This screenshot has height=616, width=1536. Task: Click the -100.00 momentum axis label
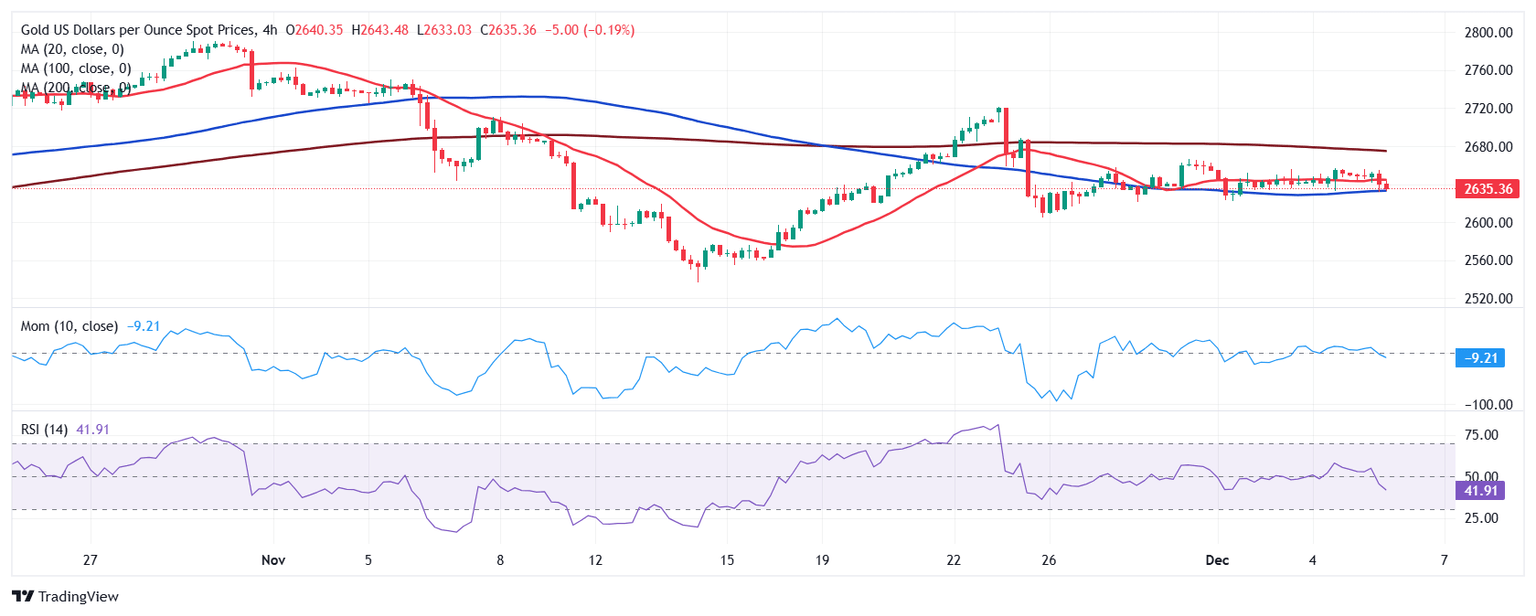click(1479, 404)
